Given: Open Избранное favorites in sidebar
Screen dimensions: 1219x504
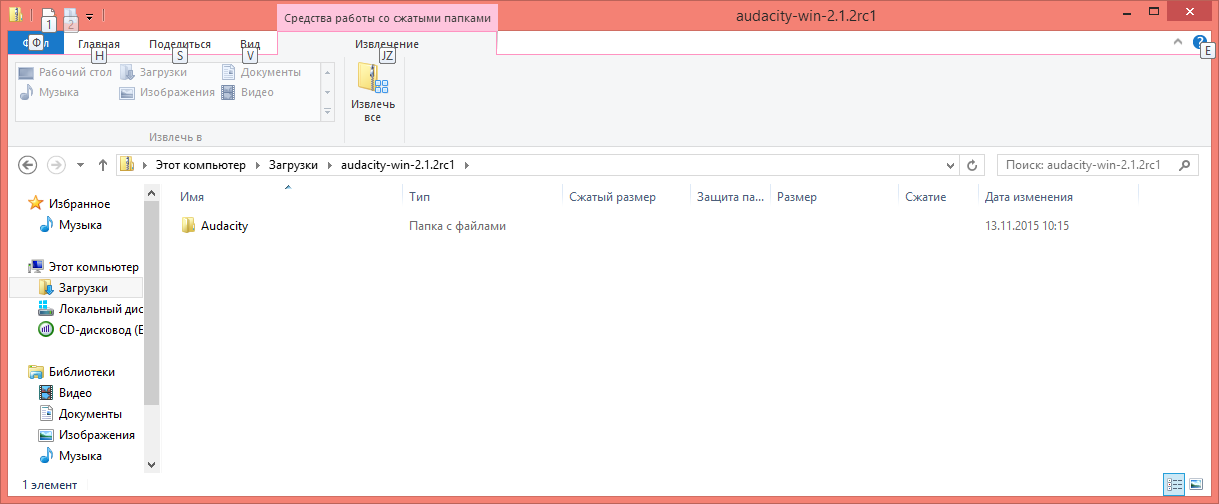Looking at the screenshot, I should click(x=69, y=204).
